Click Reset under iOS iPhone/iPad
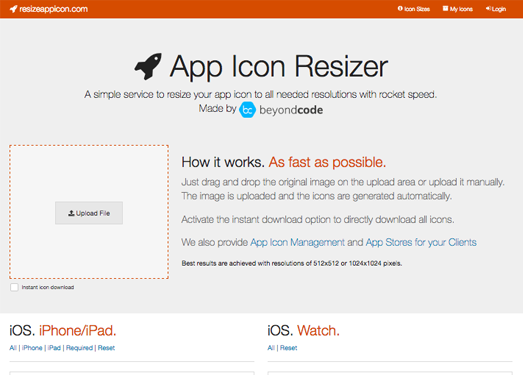The width and height of the screenshot is (523, 375). click(x=106, y=348)
